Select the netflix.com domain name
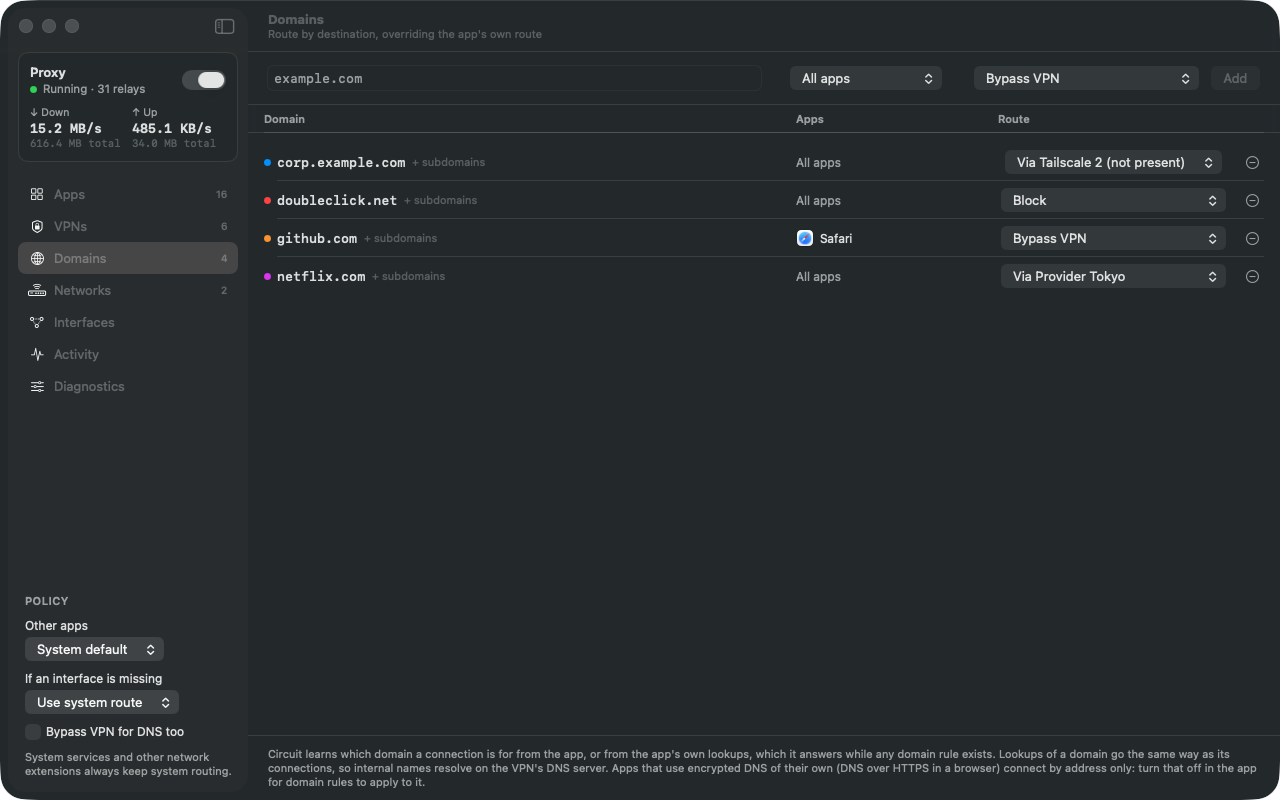The width and height of the screenshot is (1280, 800). point(321,276)
